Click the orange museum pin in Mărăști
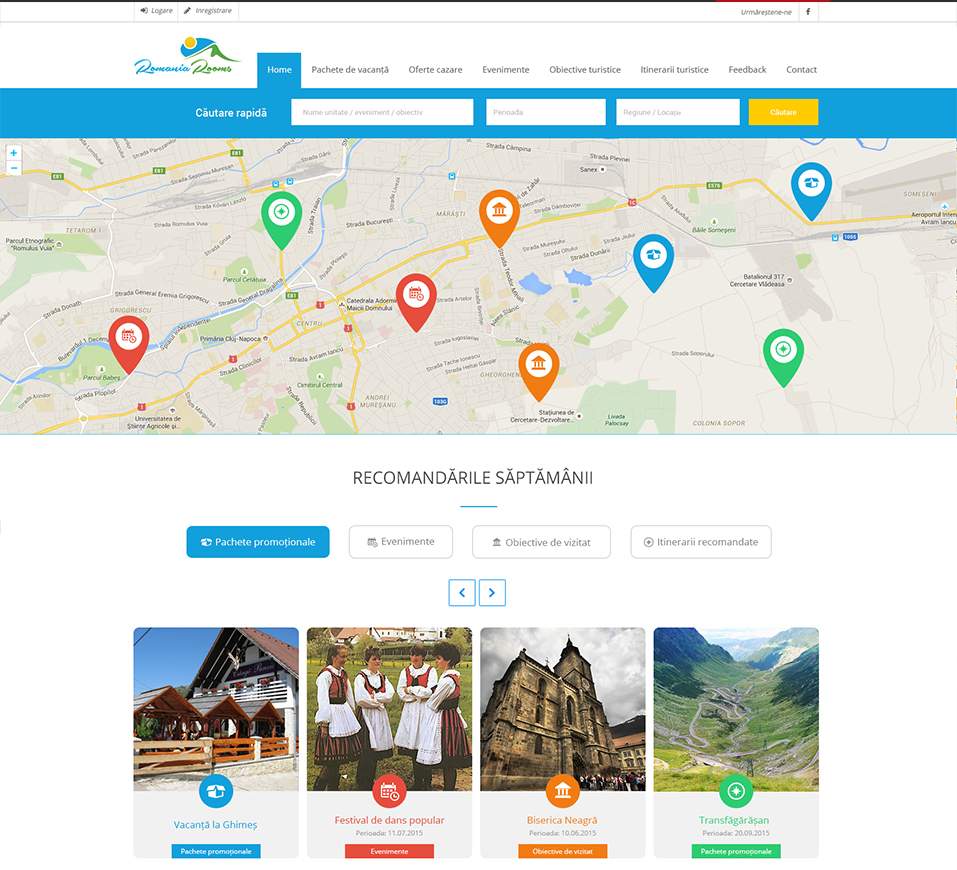Screen dimensions: 957x870 tap(499, 212)
